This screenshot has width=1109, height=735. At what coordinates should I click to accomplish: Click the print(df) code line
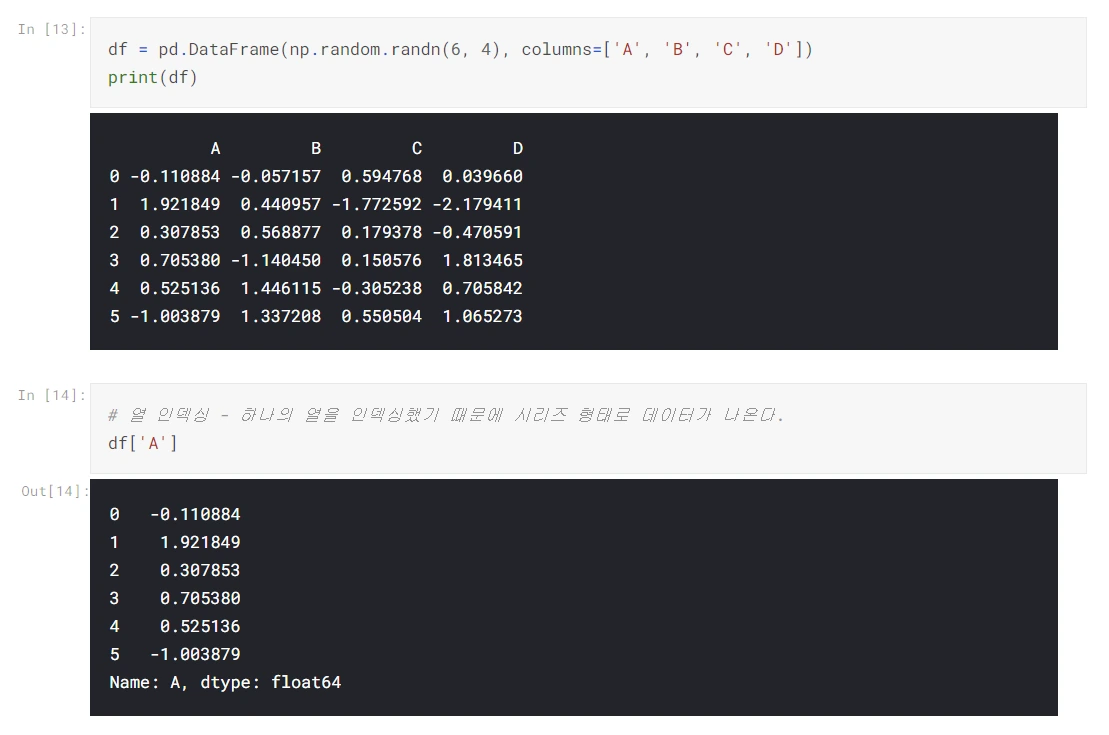[153, 77]
